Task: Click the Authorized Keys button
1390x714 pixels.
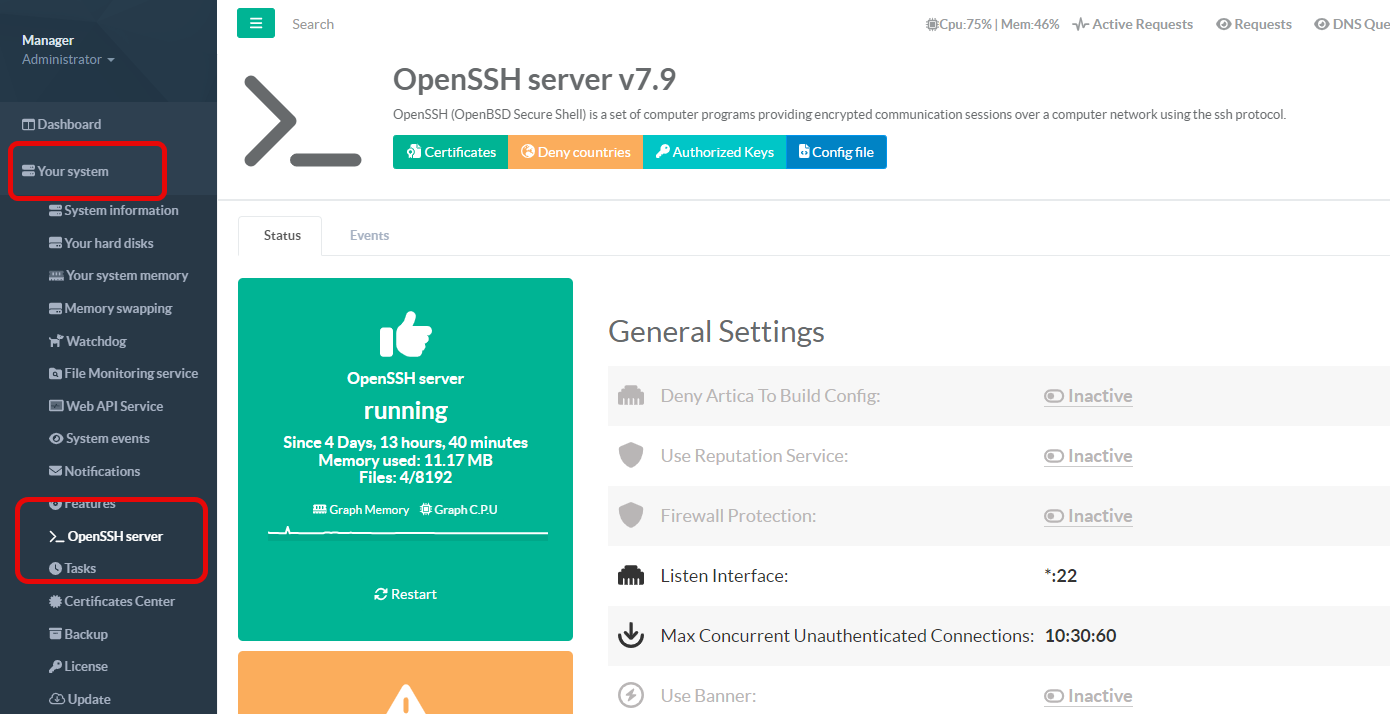Action: pos(714,152)
